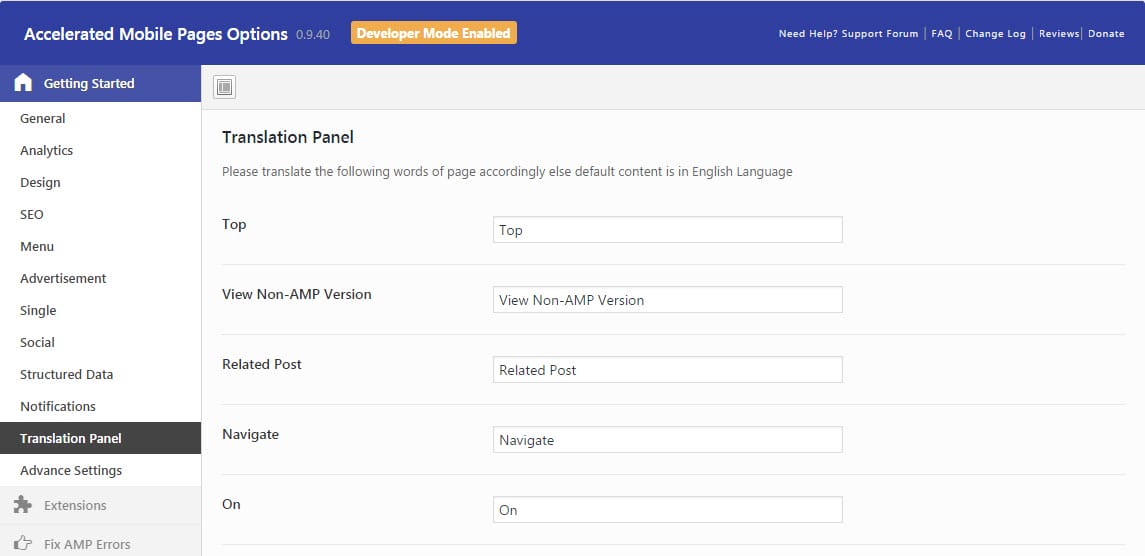1145x556 pixels.
Task: Select Structured Data in the sidebar
Action: pos(66,374)
